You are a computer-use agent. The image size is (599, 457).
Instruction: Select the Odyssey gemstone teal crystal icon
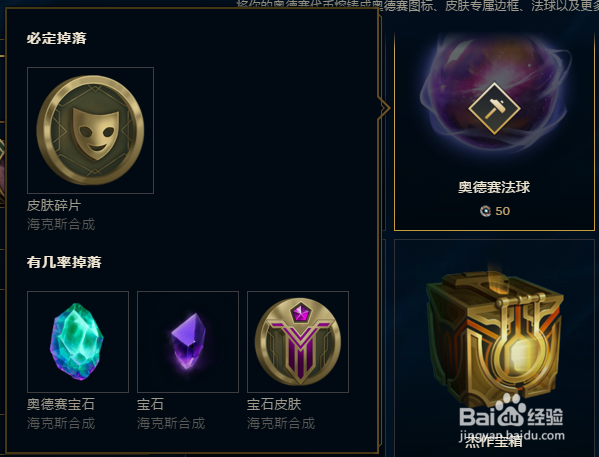point(77,342)
